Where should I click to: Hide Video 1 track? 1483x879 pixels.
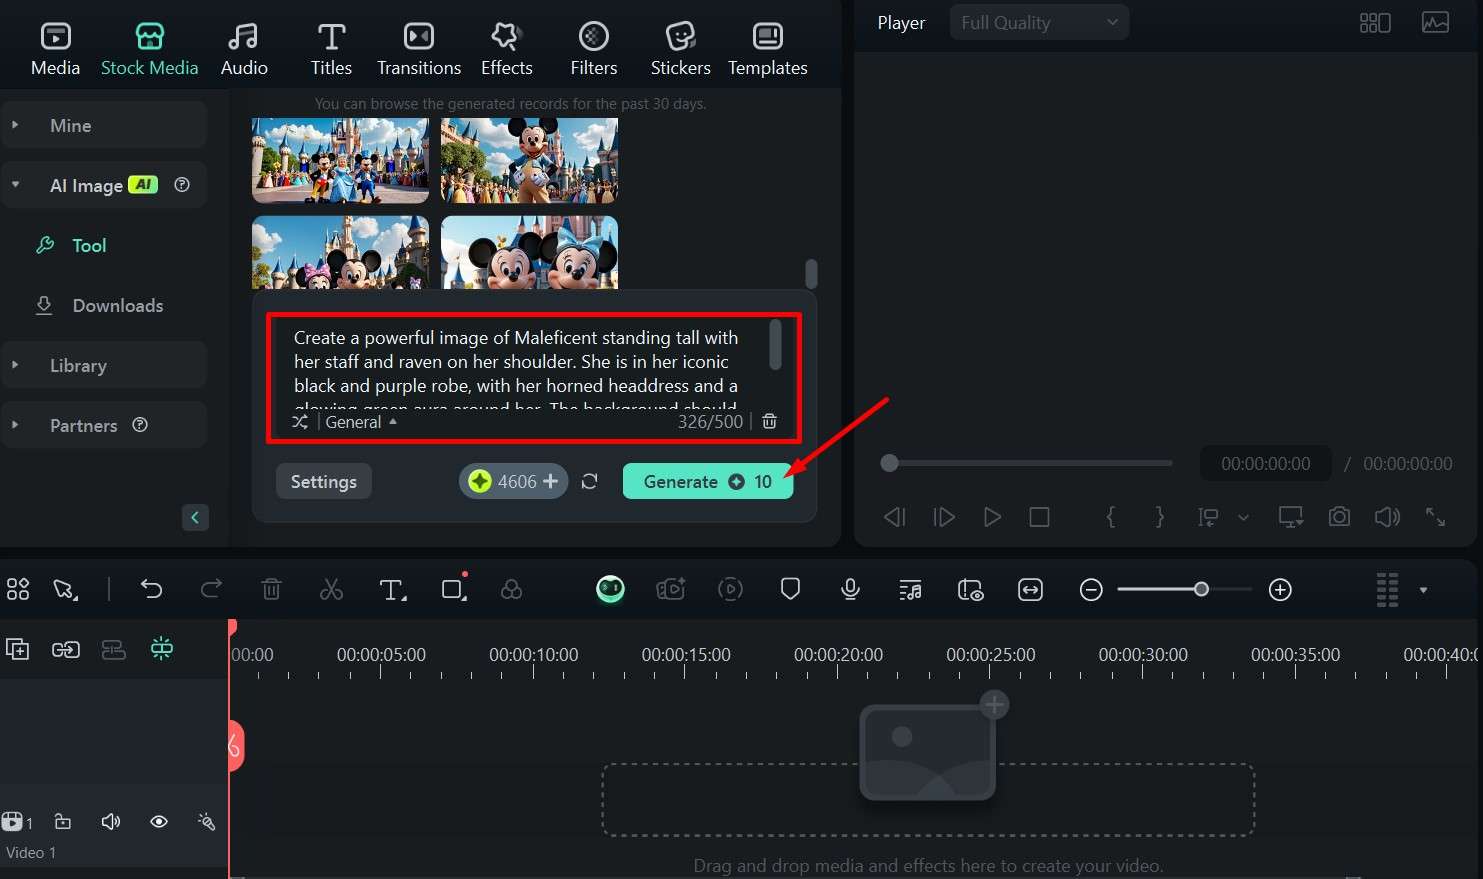click(159, 821)
